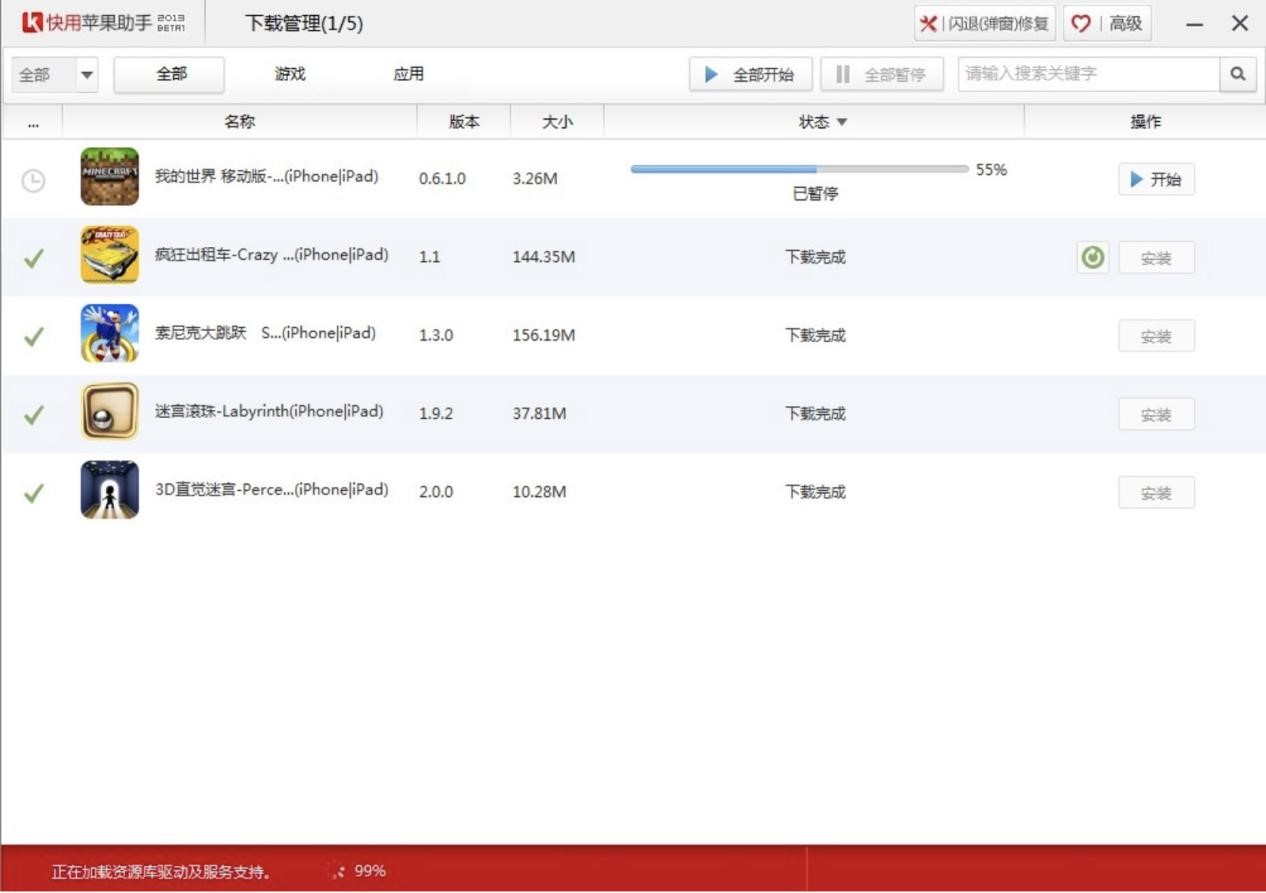Click the green checkmark for 疯狂出租车
Viewport: 1266px width, 893px height.
pos(34,258)
